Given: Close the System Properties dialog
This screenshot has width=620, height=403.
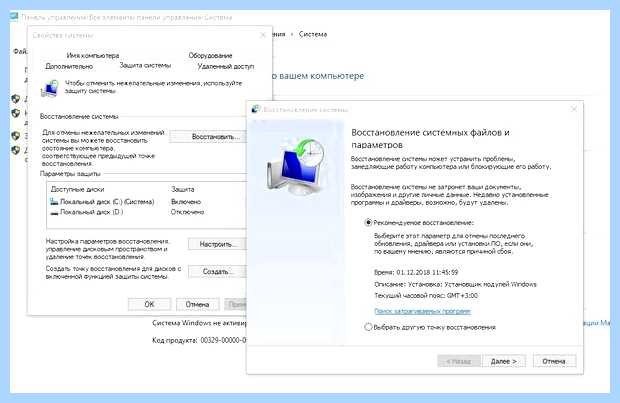Looking at the screenshot, I should [263, 35].
